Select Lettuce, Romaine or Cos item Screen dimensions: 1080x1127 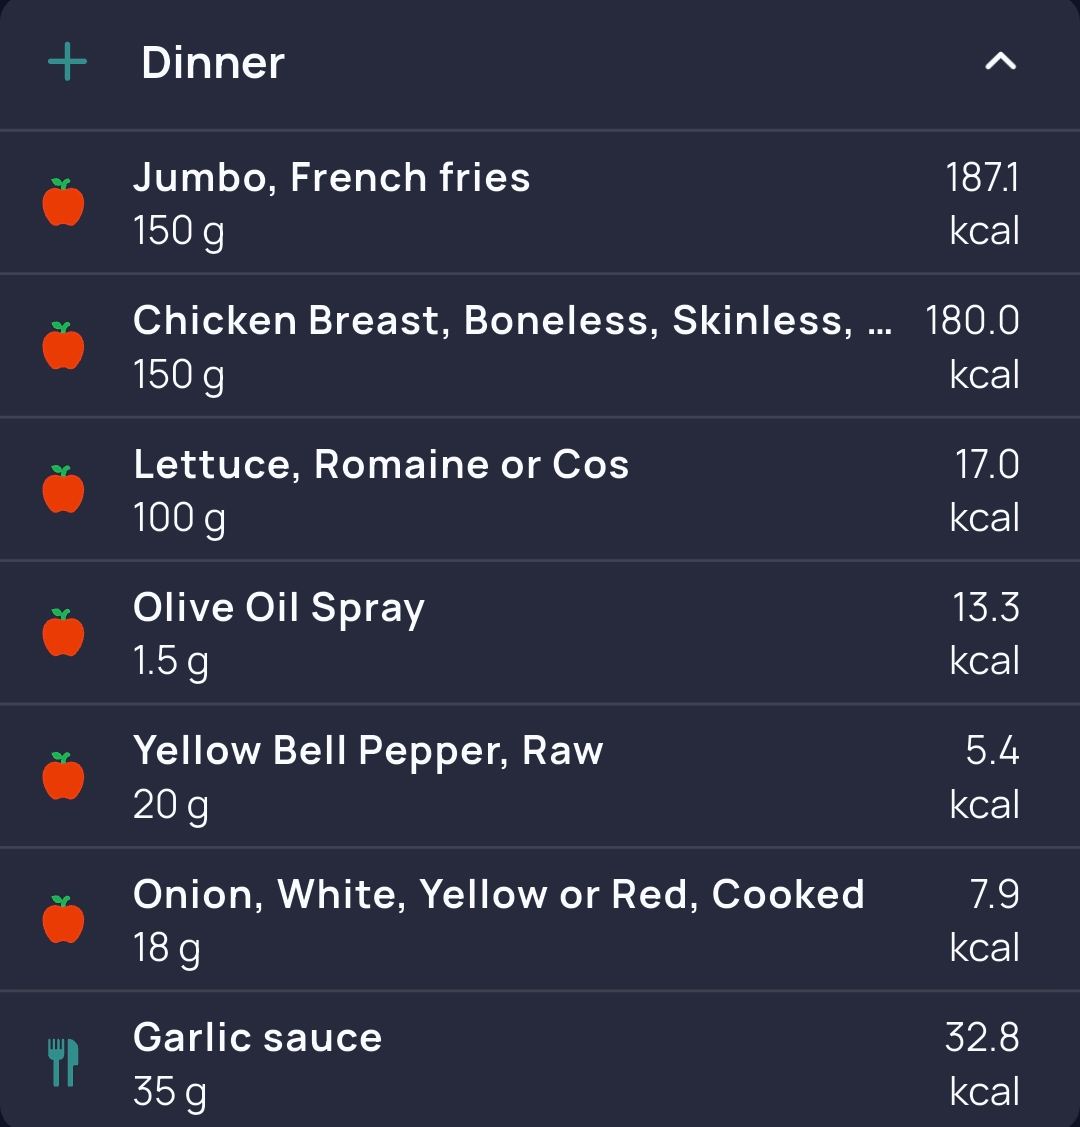point(540,489)
